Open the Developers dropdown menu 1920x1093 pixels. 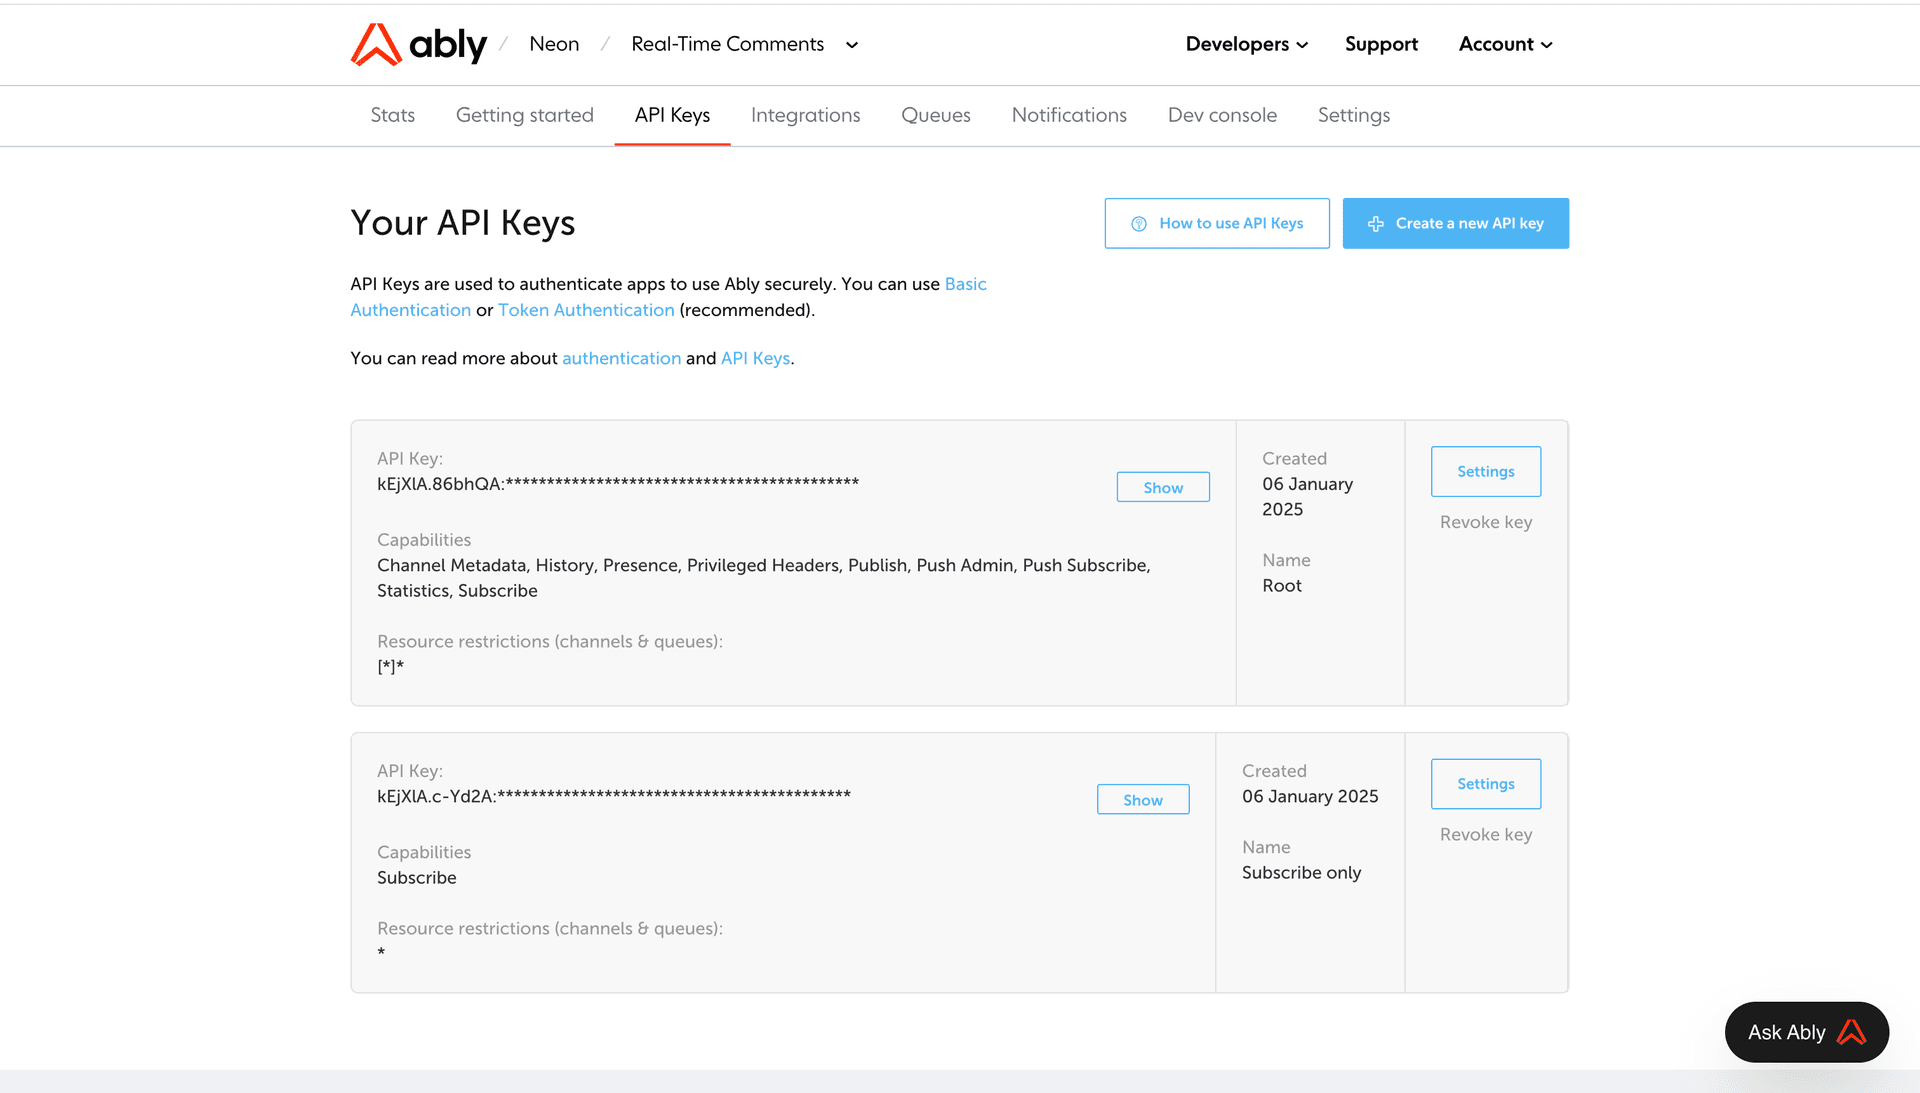pos(1246,44)
